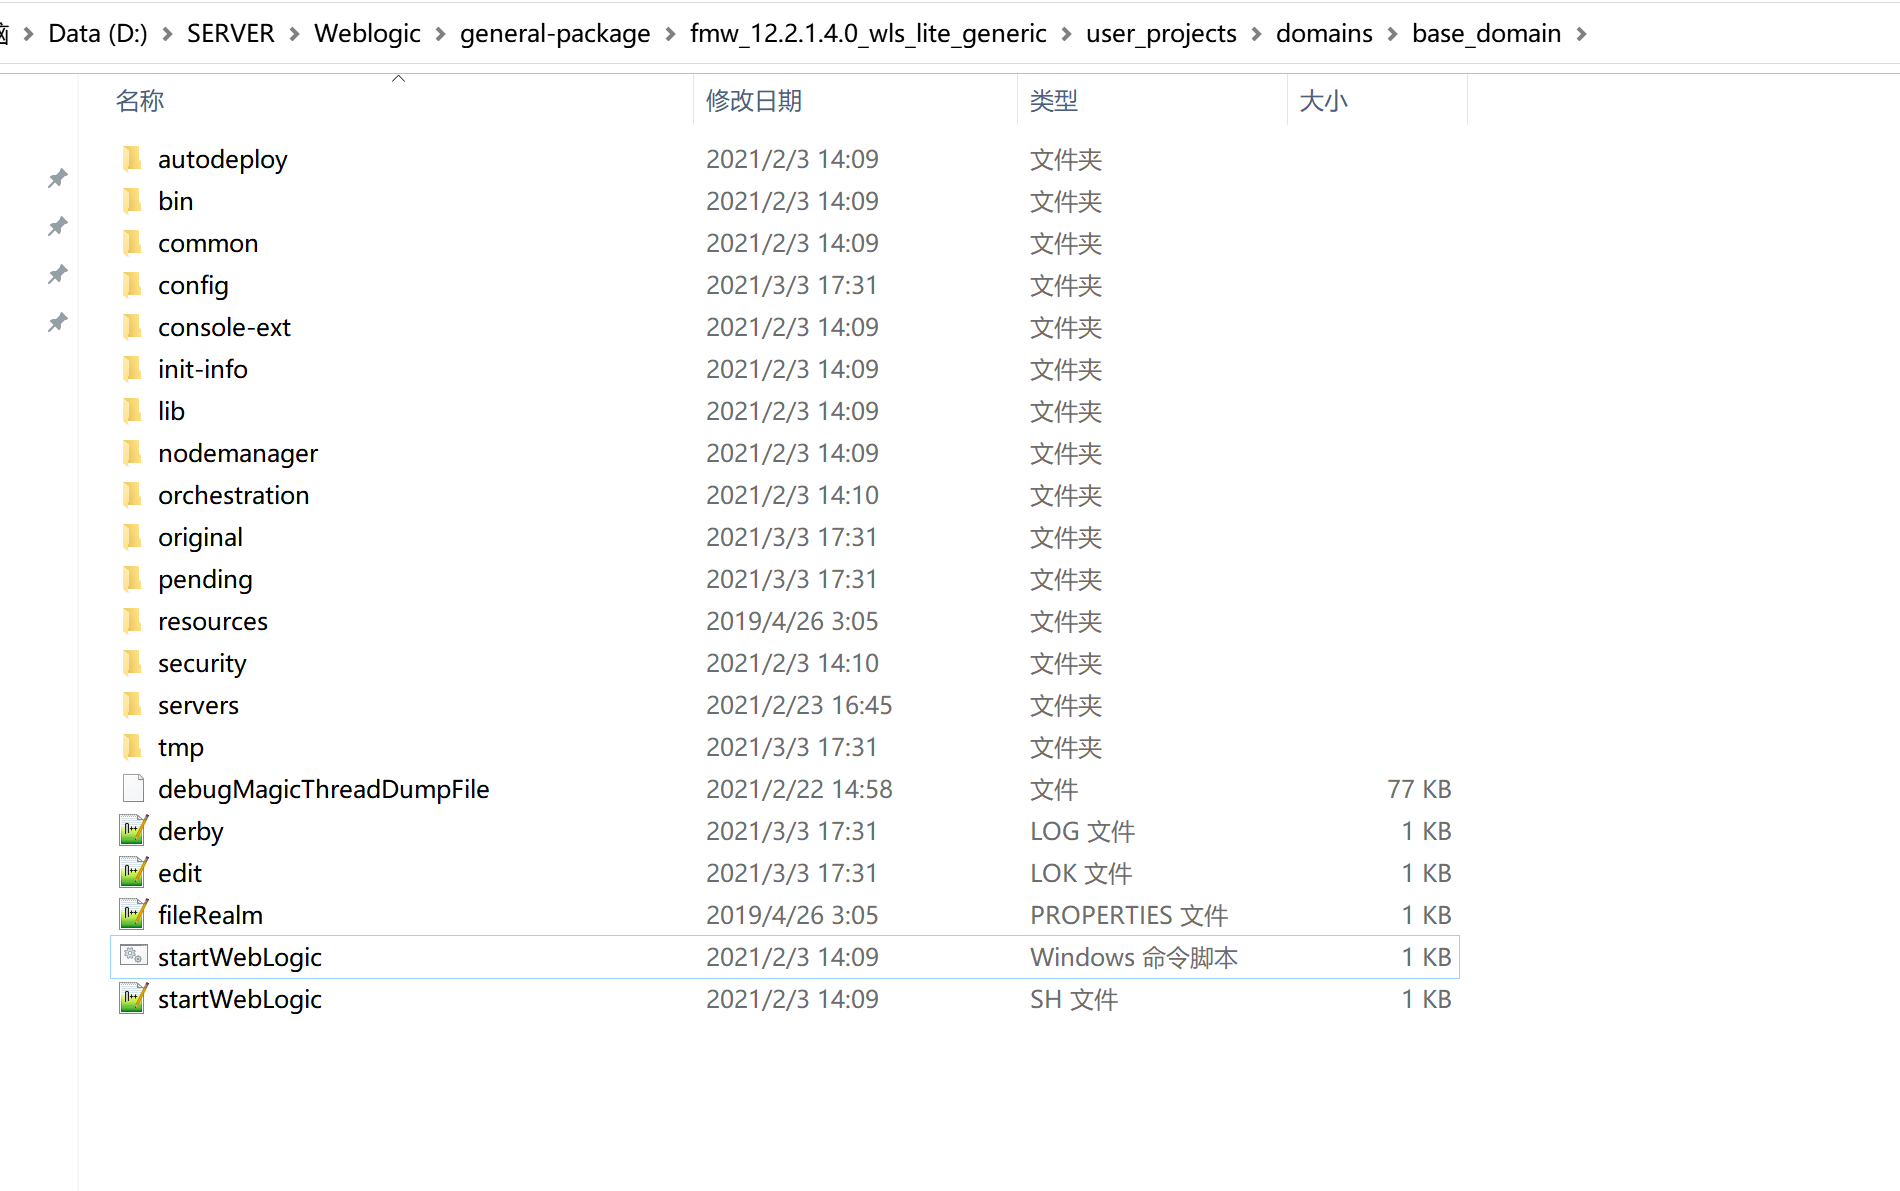Screen dimensions: 1900x1191
Task: Open the config folder icon
Action: point(133,285)
